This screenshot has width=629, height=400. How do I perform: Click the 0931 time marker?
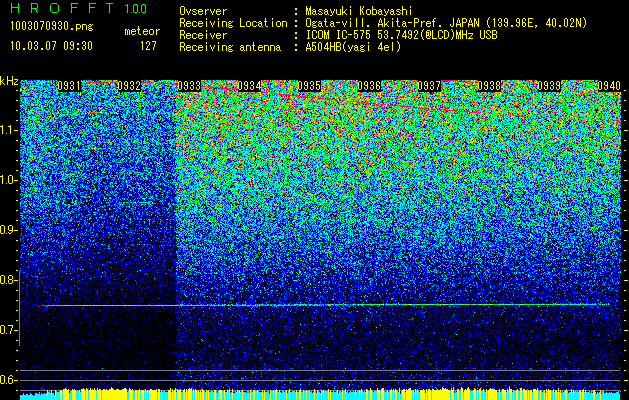pyautogui.click(x=69, y=86)
